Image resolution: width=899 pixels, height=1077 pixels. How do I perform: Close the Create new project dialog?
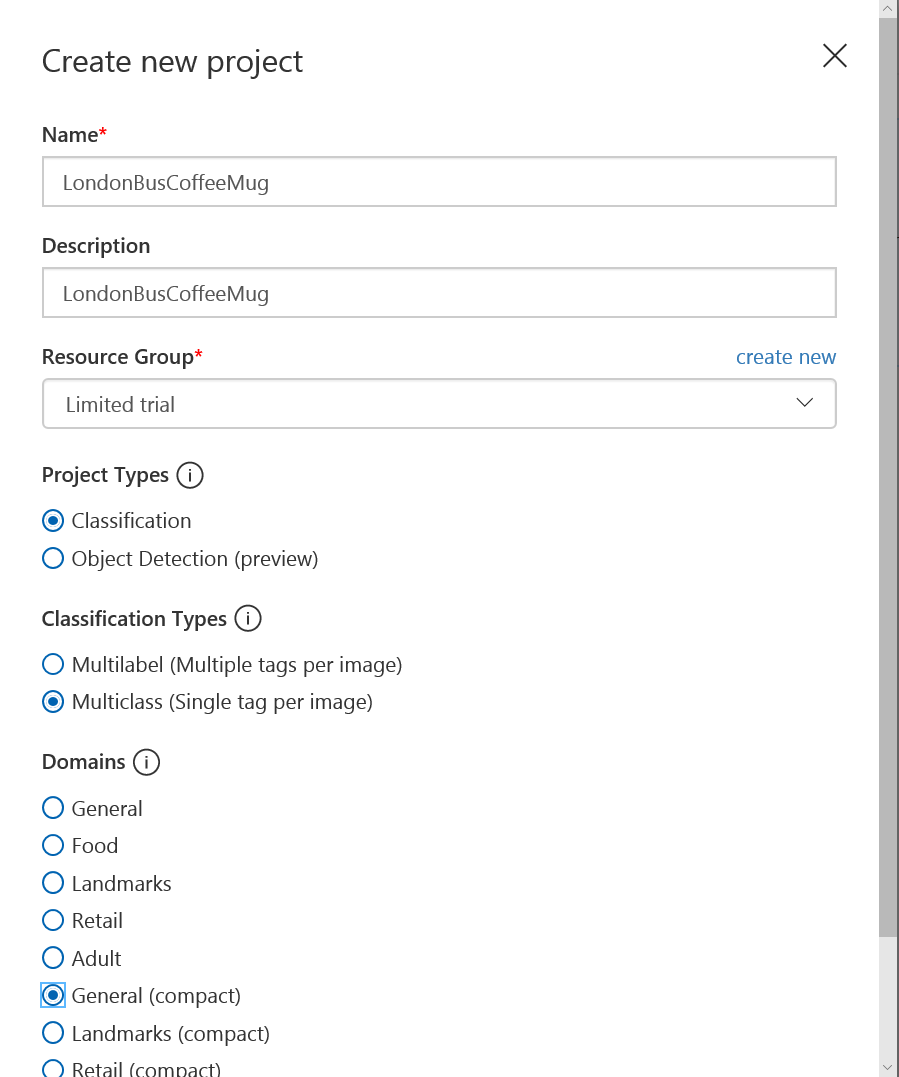[x=834, y=56]
